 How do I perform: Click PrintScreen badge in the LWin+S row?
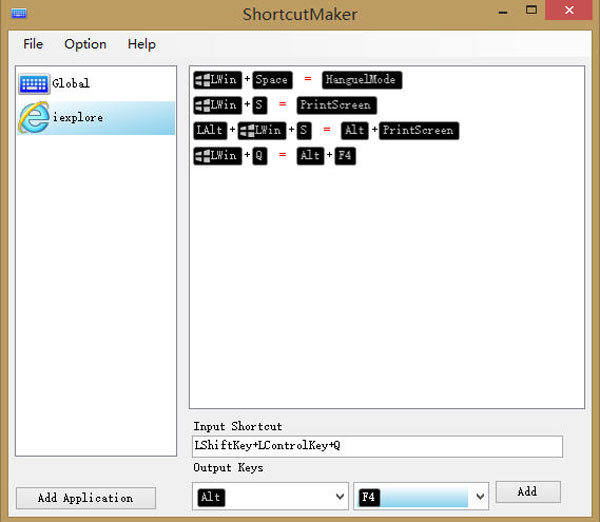coord(336,105)
